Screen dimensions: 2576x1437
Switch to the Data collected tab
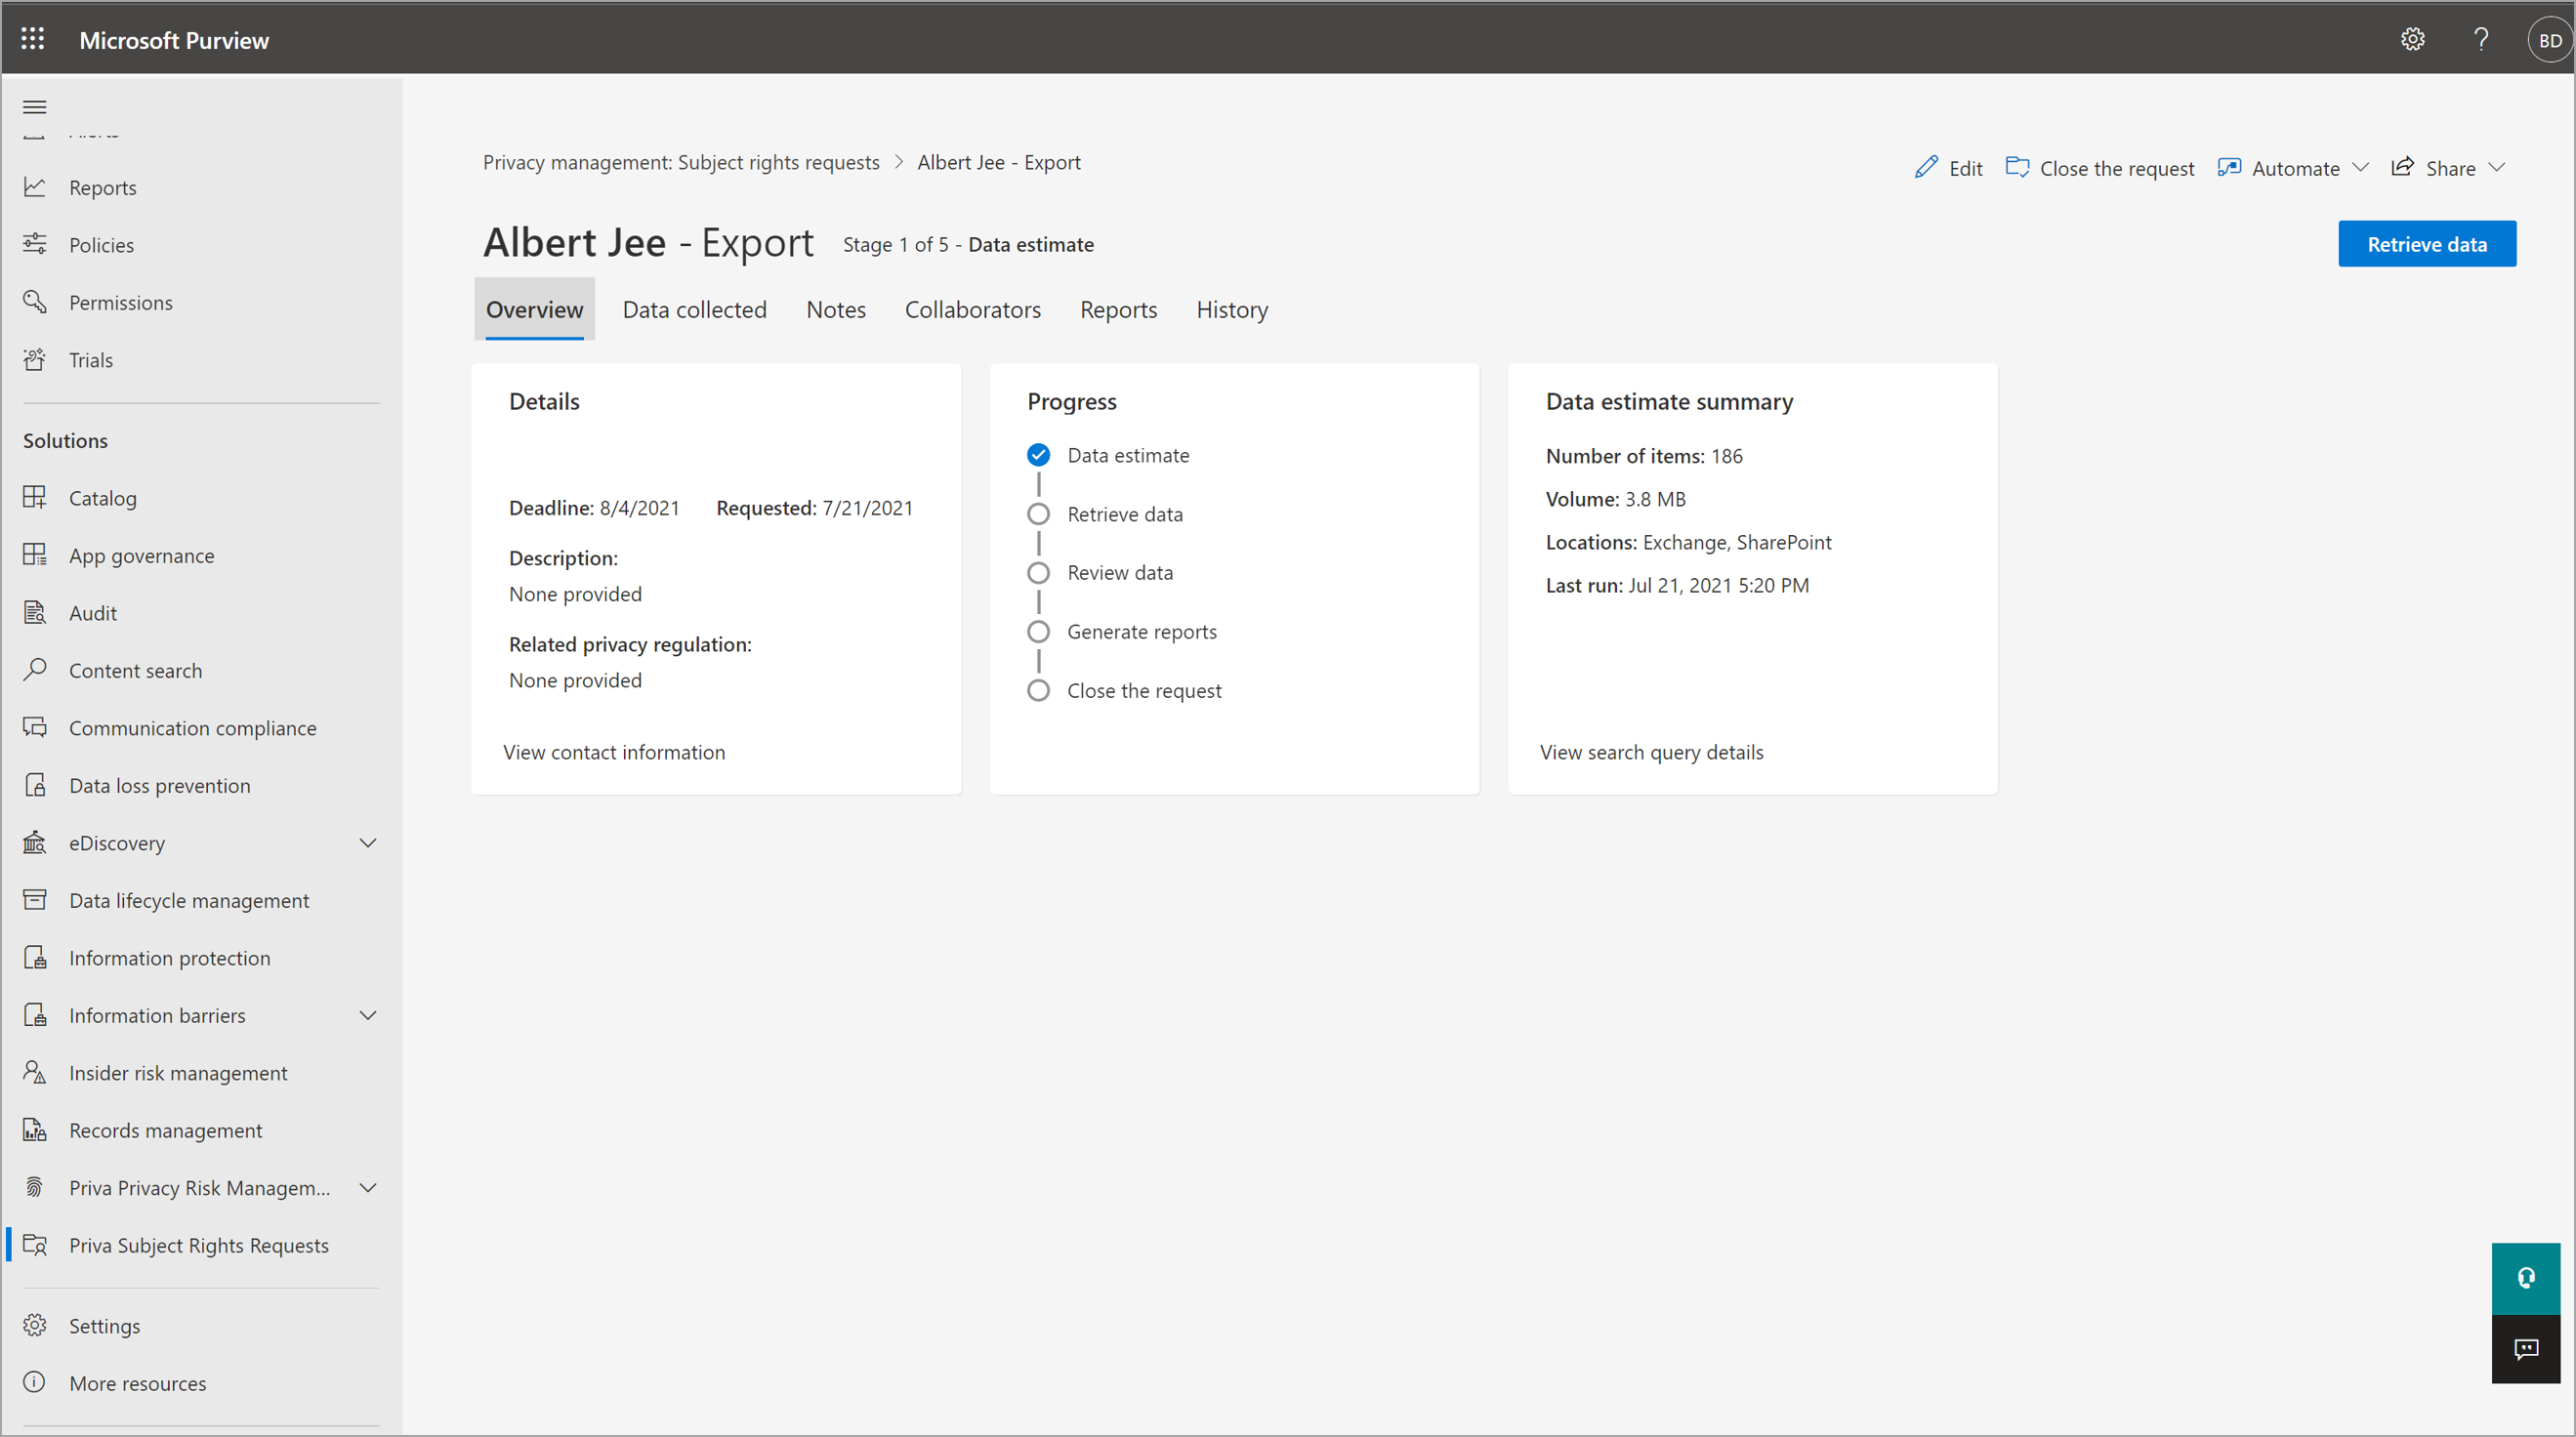point(695,308)
